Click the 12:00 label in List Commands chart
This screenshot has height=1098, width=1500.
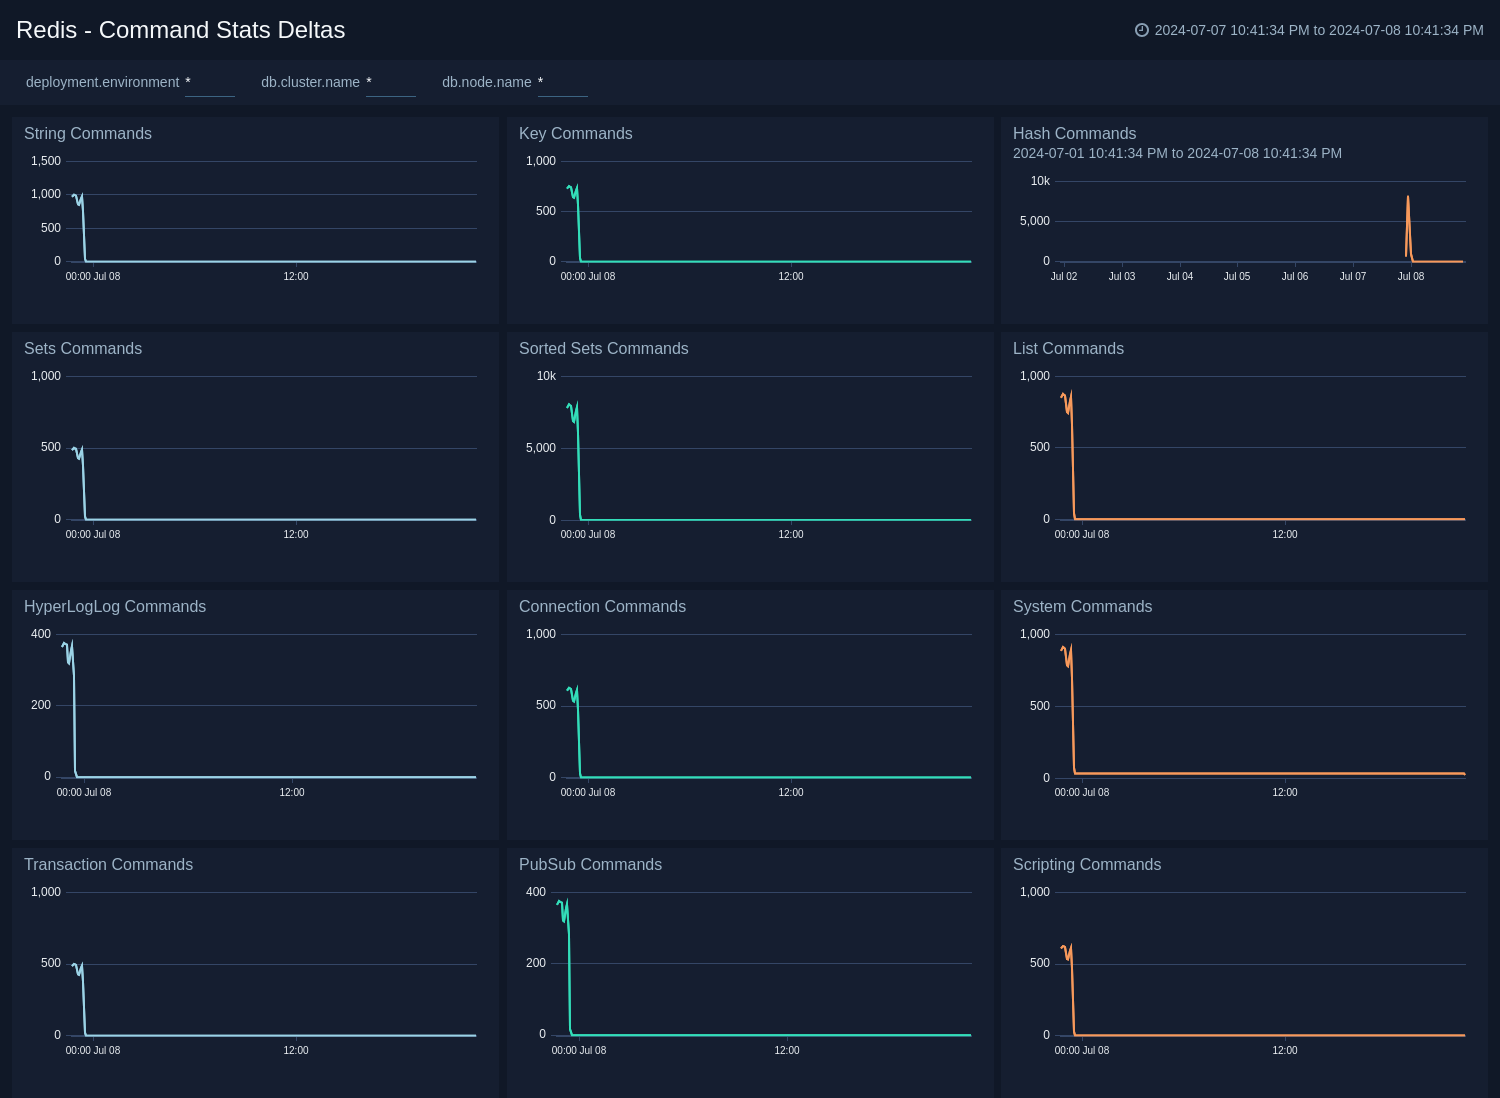point(1285,534)
